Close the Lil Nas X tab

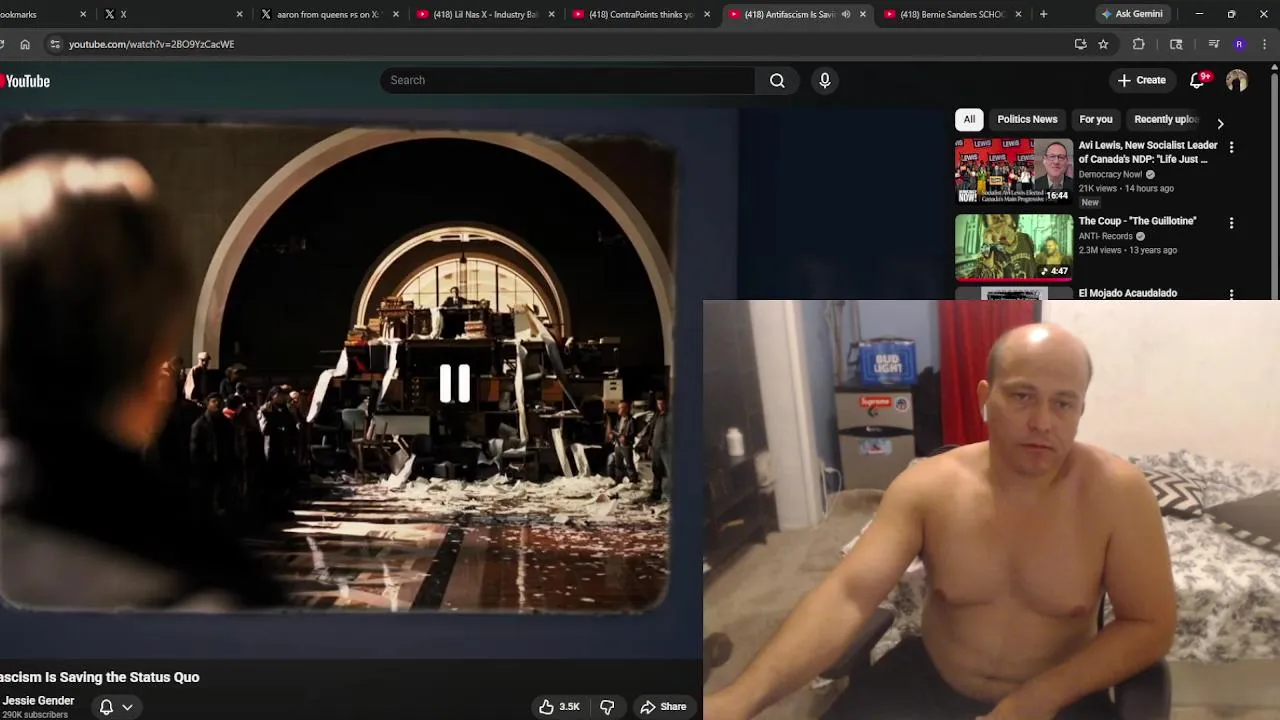[x=552, y=14]
